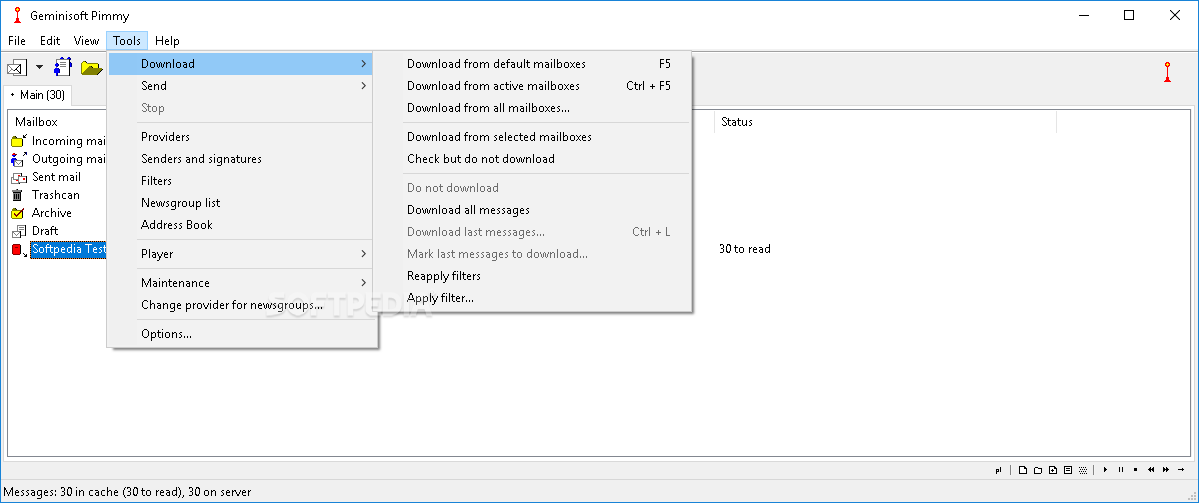Image resolution: width=1199 pixels, height=503 pixels.
Task: Click the text list icon in bottom toolbar
Action: point(1067,470)
